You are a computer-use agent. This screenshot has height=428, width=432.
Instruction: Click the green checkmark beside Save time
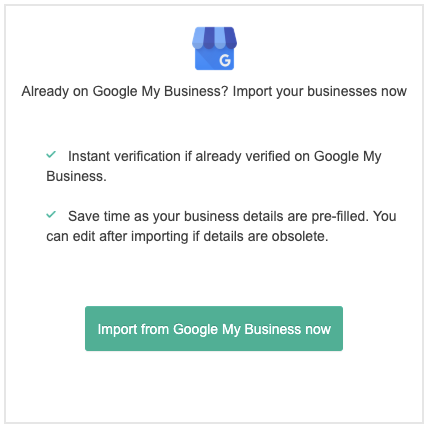coord(51,214)
